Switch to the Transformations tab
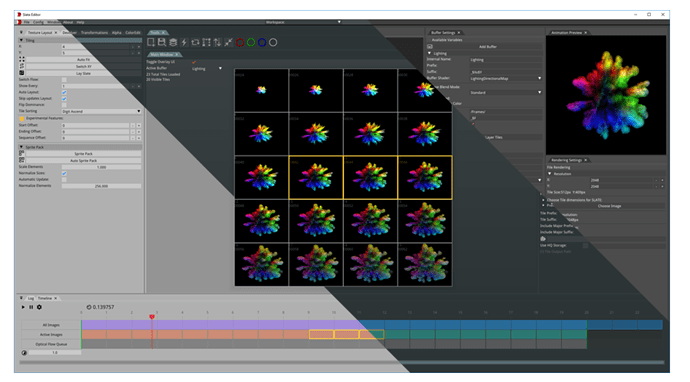Screen dimensions: 690x382 (94, 33)
